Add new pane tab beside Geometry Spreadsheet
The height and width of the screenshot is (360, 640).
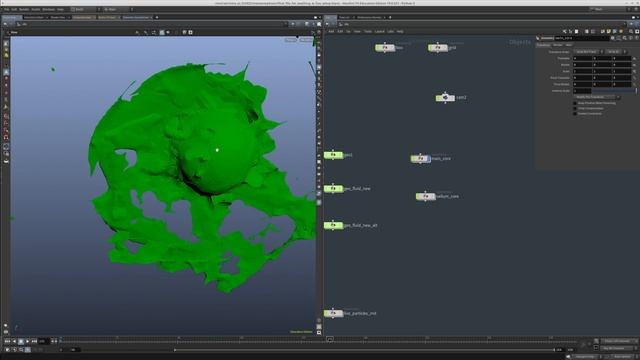[157, 18]
